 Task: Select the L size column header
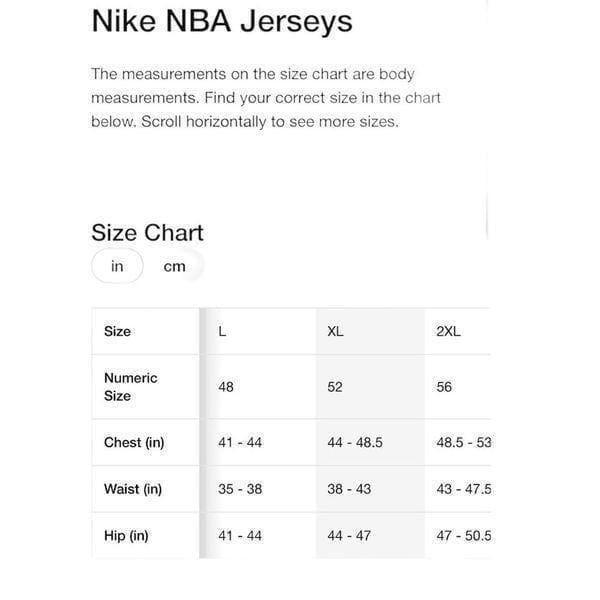pos(222,331)
